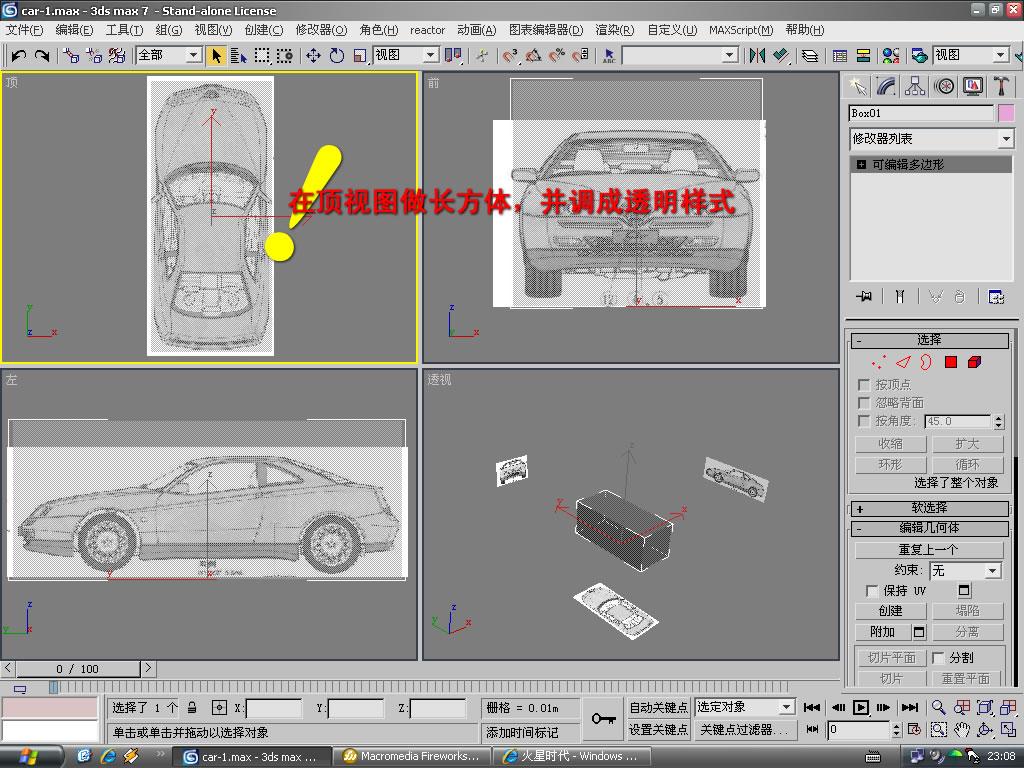Open the MAXScript(M) menu
This screenshot has height=768, width=1024.
pyautogui.click(x=741, y=30)
